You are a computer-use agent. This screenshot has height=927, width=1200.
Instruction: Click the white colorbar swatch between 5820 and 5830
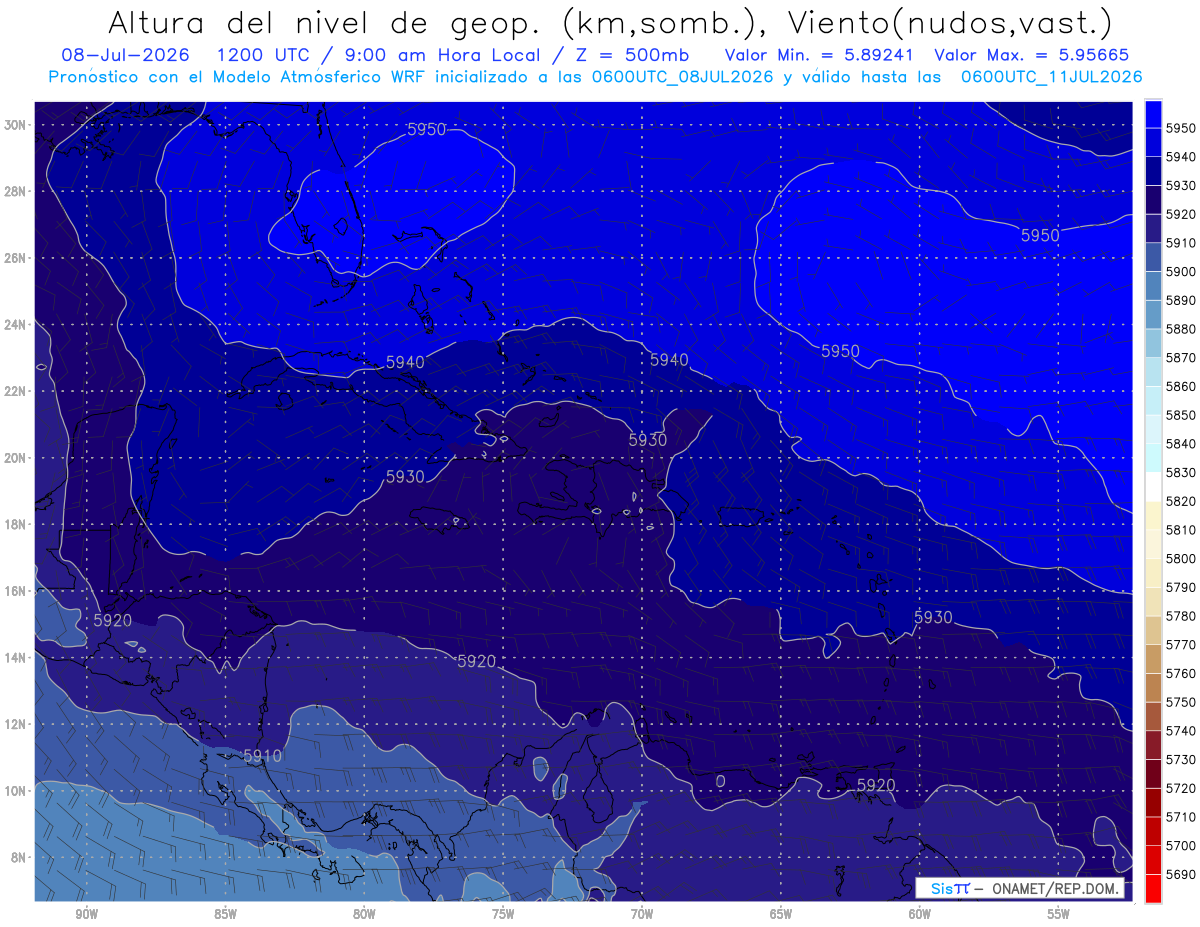pyautogui.click(x=1153, y=486)
